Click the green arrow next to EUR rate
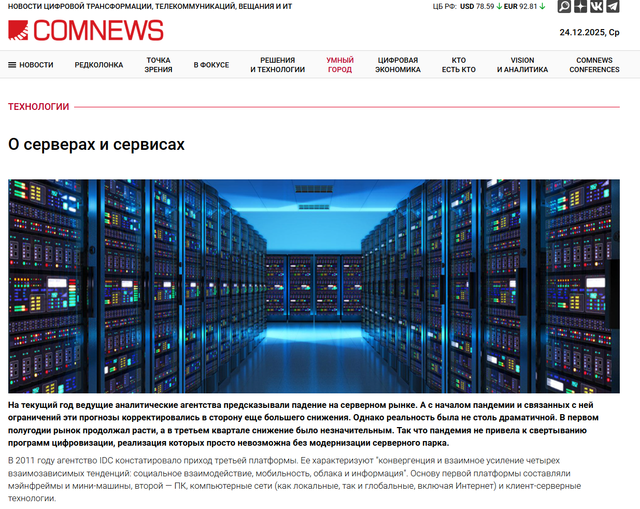 click(542, 7)
